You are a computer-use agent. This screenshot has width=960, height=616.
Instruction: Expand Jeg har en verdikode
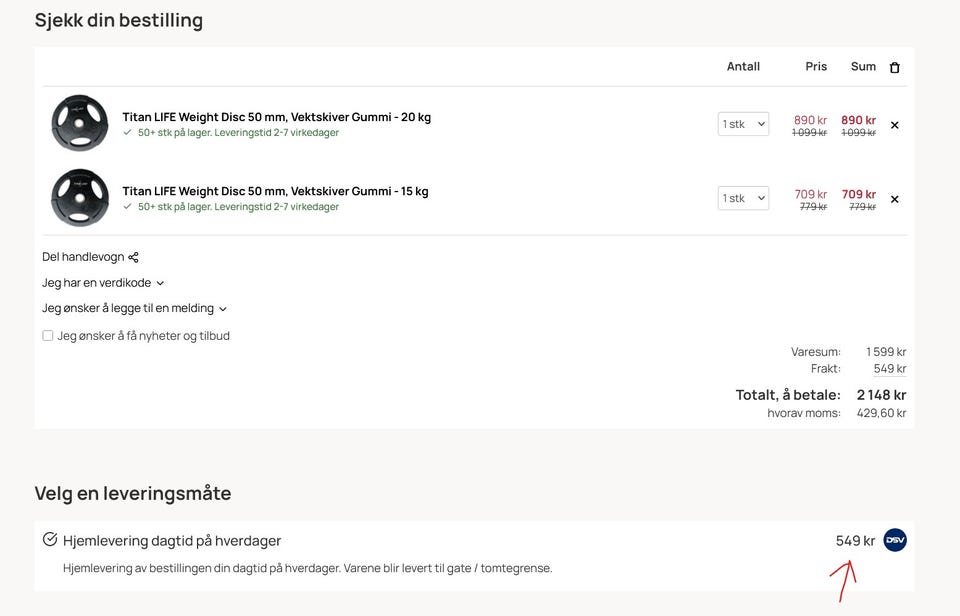(103, 283)
